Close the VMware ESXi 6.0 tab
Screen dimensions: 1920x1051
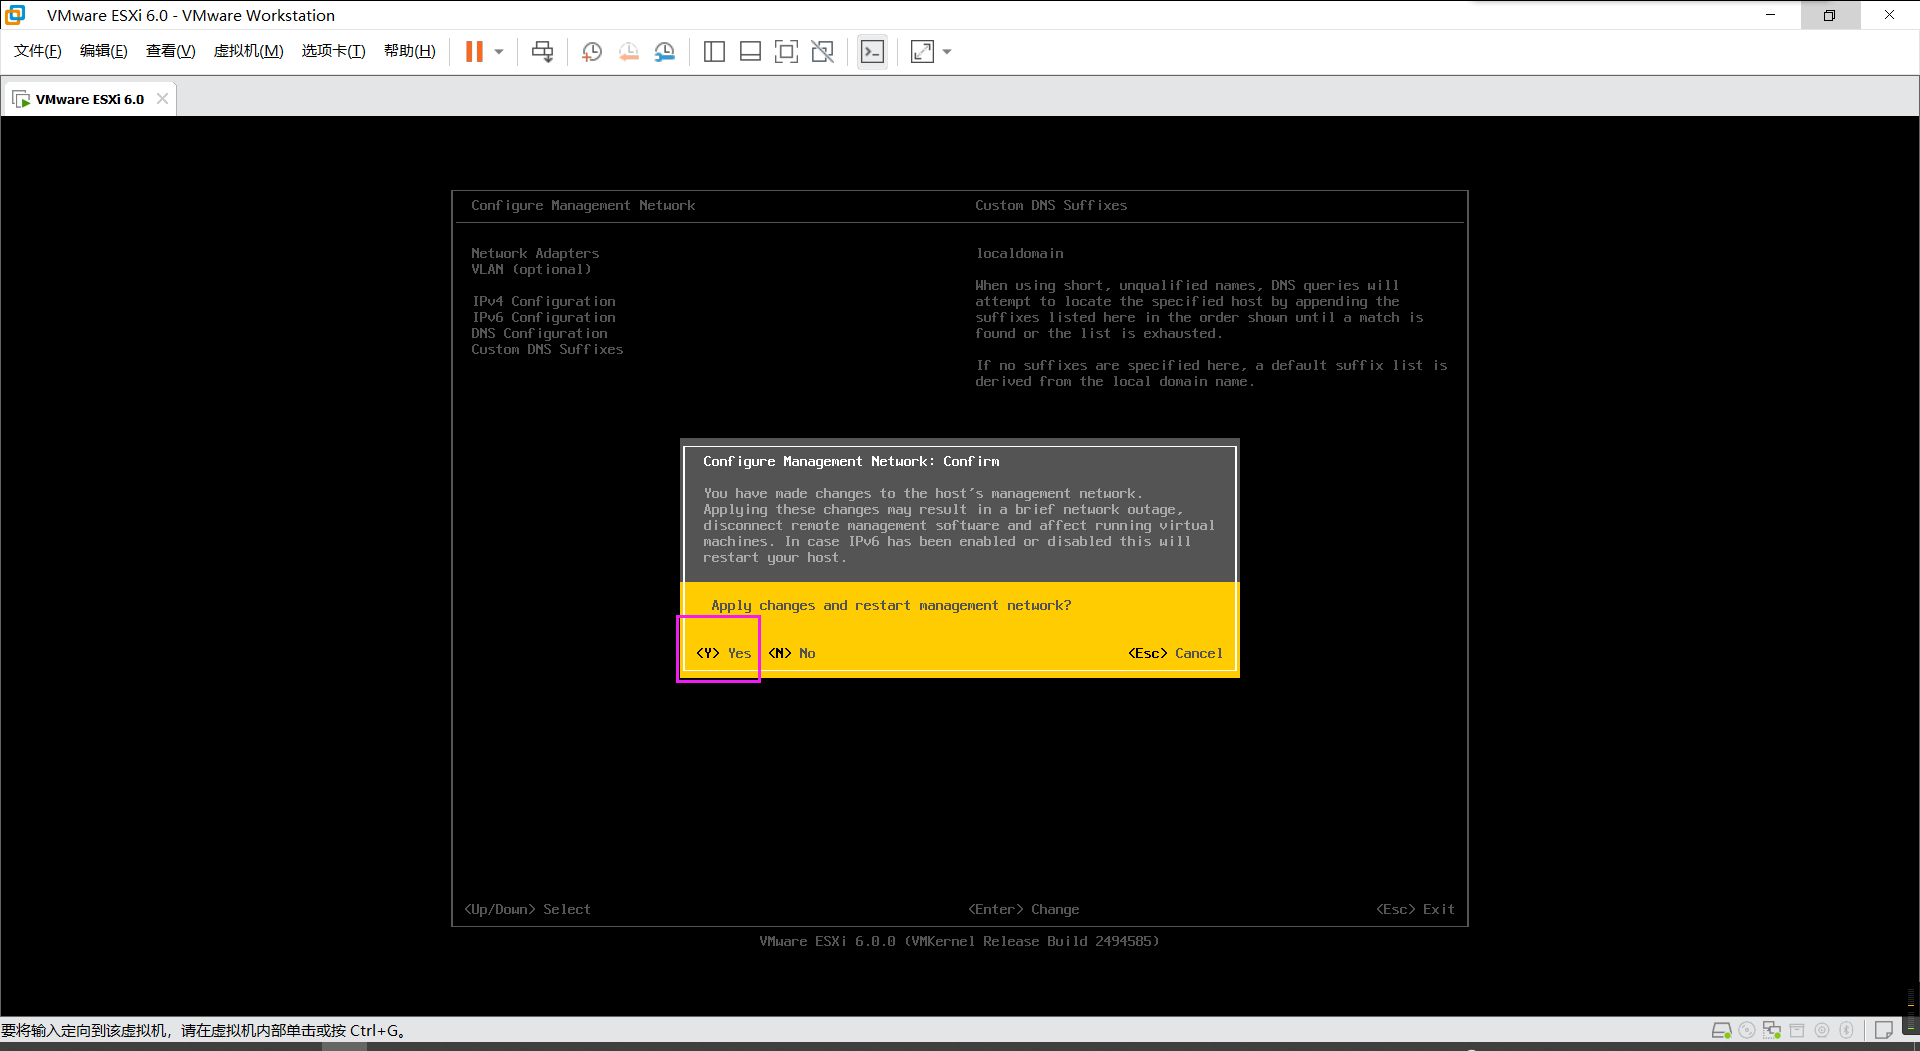coord(162,98)
